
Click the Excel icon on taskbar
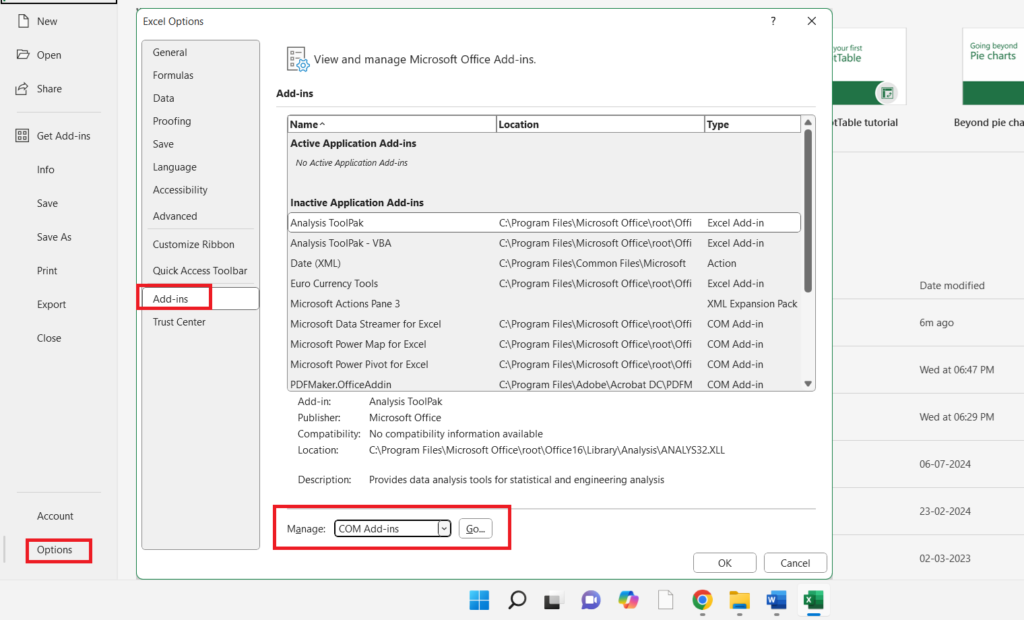[x=814, y=600]
